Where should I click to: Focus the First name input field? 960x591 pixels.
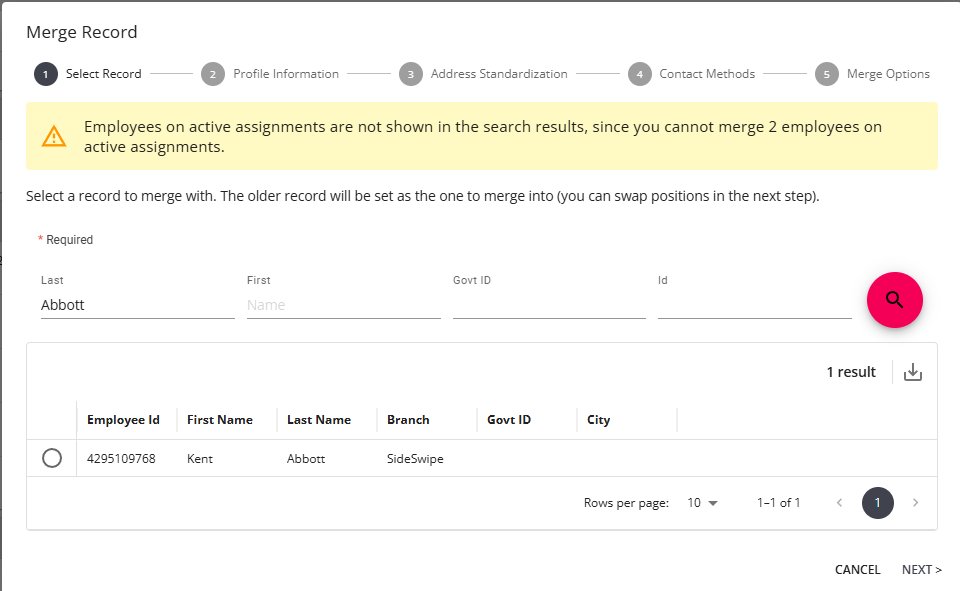(x=343, y=305)
